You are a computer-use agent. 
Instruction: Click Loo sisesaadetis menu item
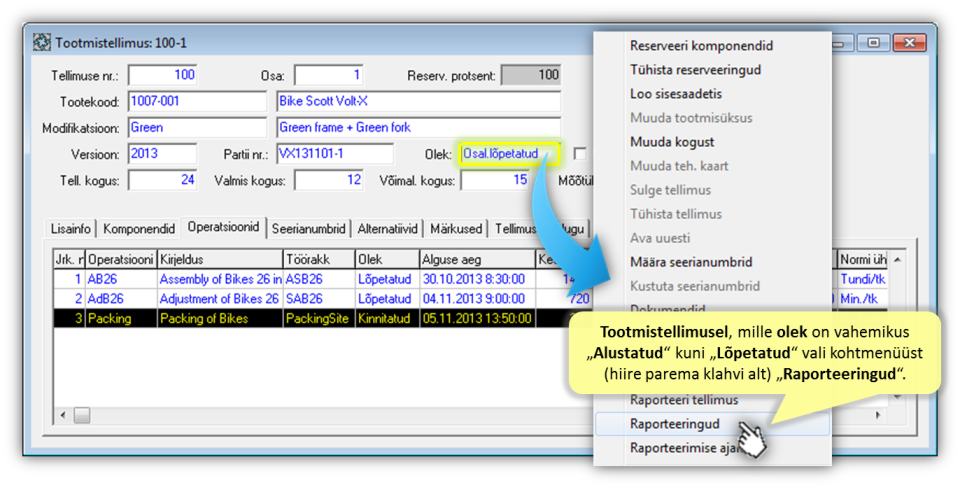[x=676, y=94]
